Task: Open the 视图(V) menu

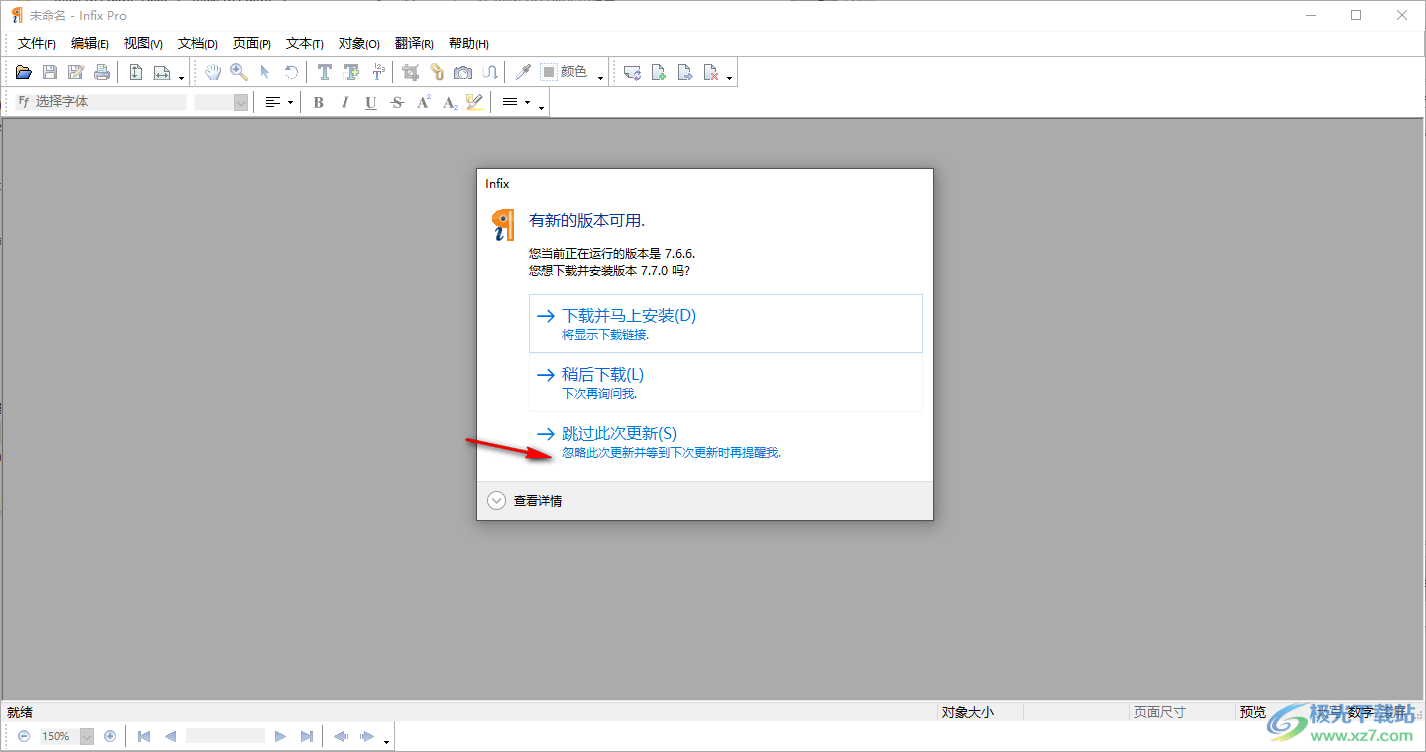Action: click(143, 44)
